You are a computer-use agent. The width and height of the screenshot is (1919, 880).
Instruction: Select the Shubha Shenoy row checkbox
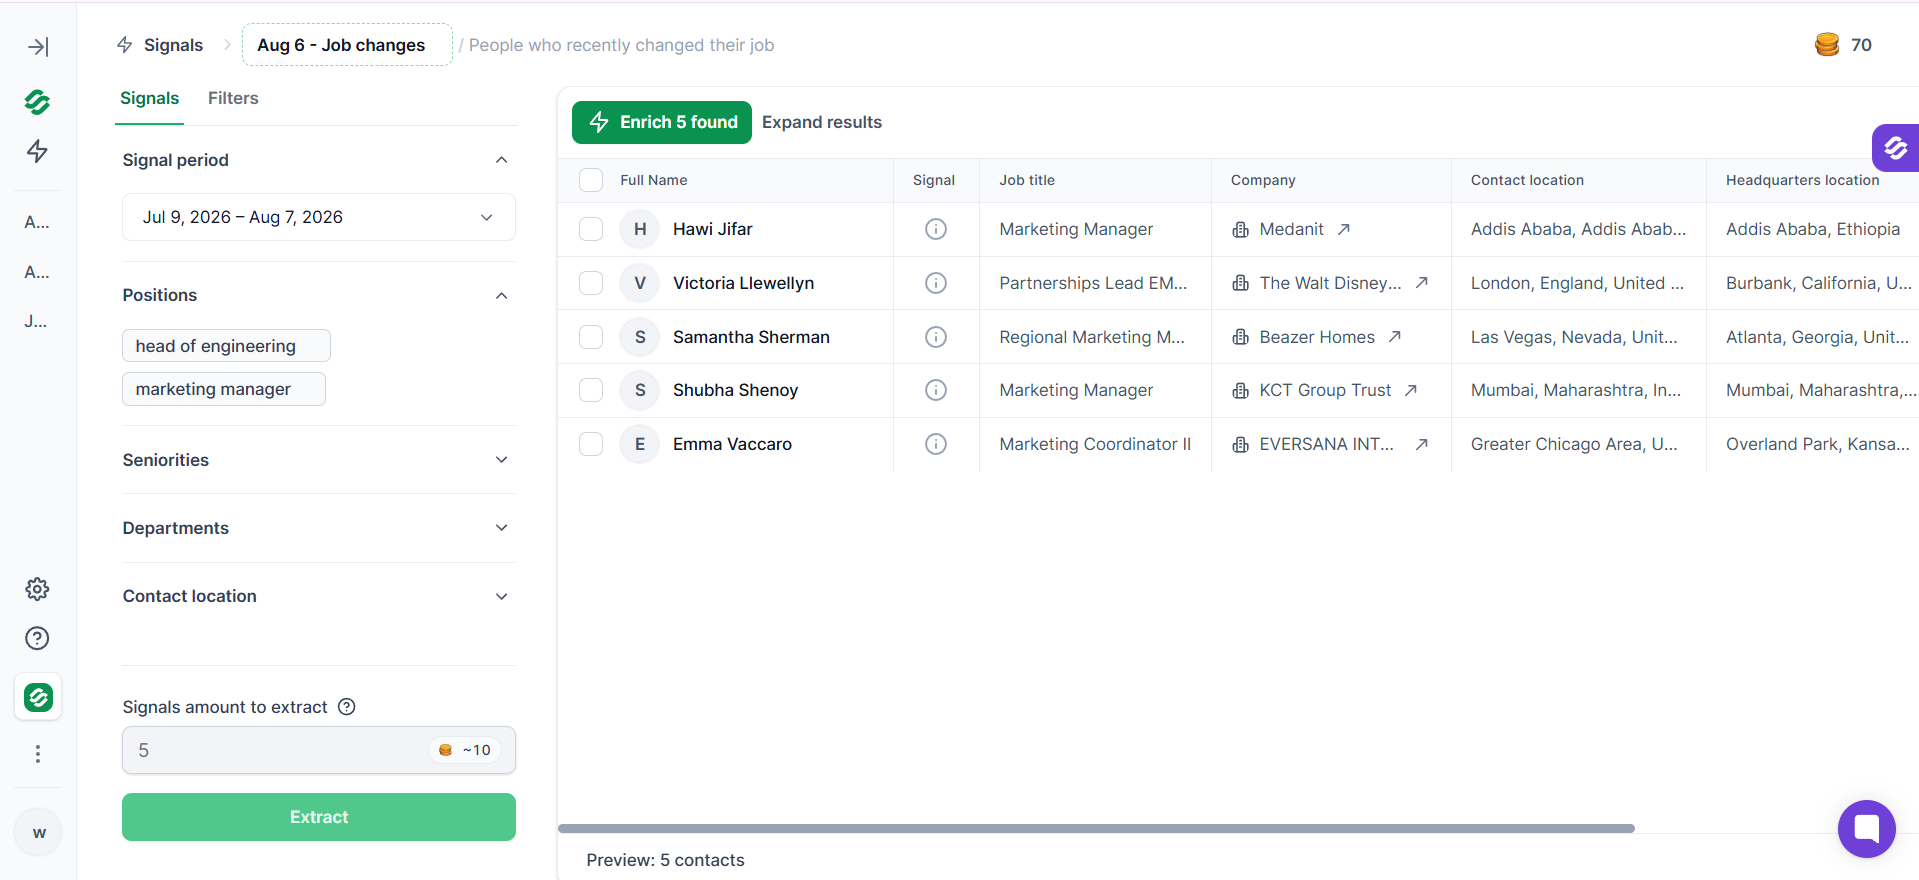coord(591,390)
